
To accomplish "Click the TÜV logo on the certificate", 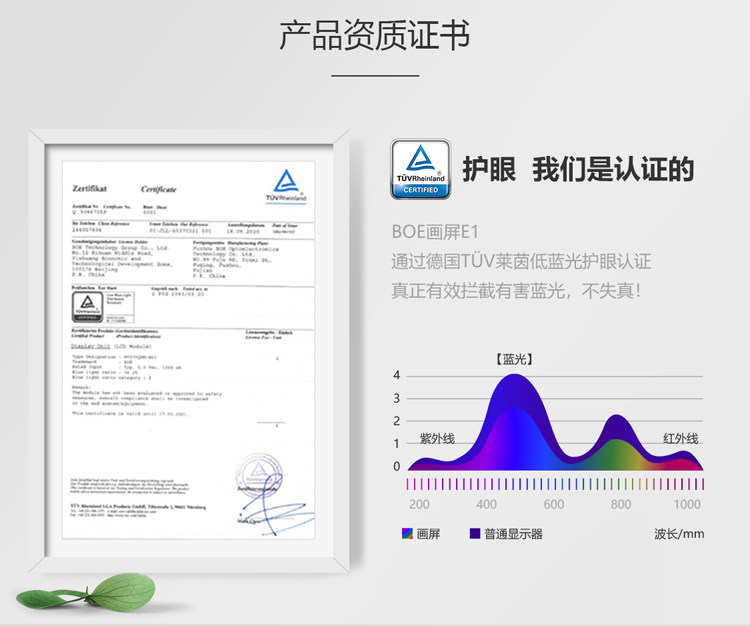I will pos(286,186).
